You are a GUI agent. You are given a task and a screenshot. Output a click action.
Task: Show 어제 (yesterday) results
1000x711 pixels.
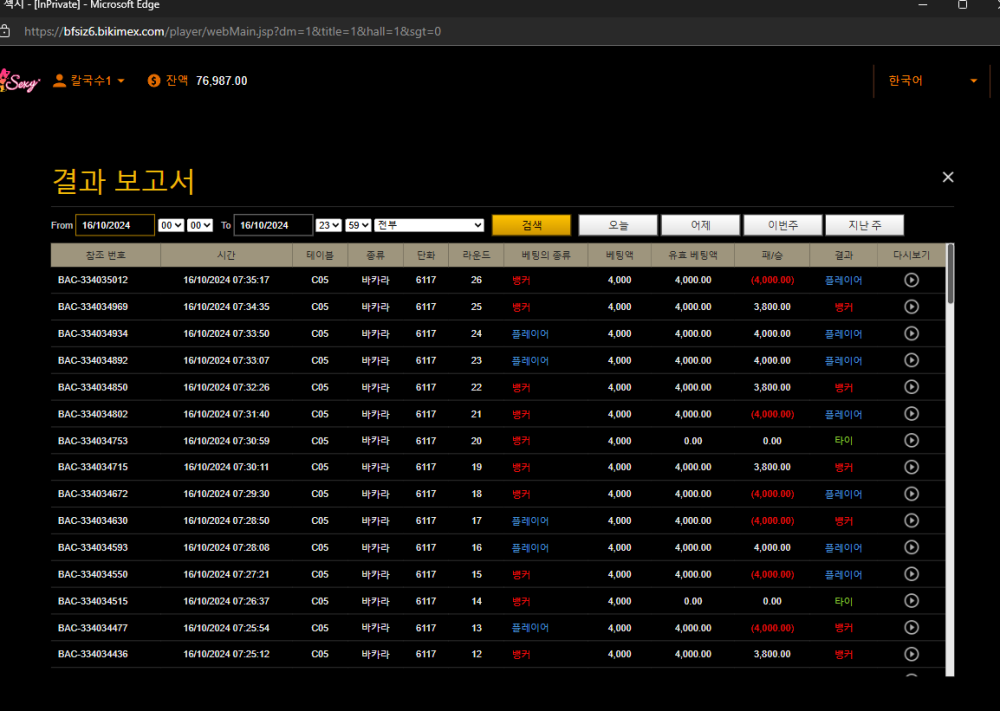click(x=701, y=225)
